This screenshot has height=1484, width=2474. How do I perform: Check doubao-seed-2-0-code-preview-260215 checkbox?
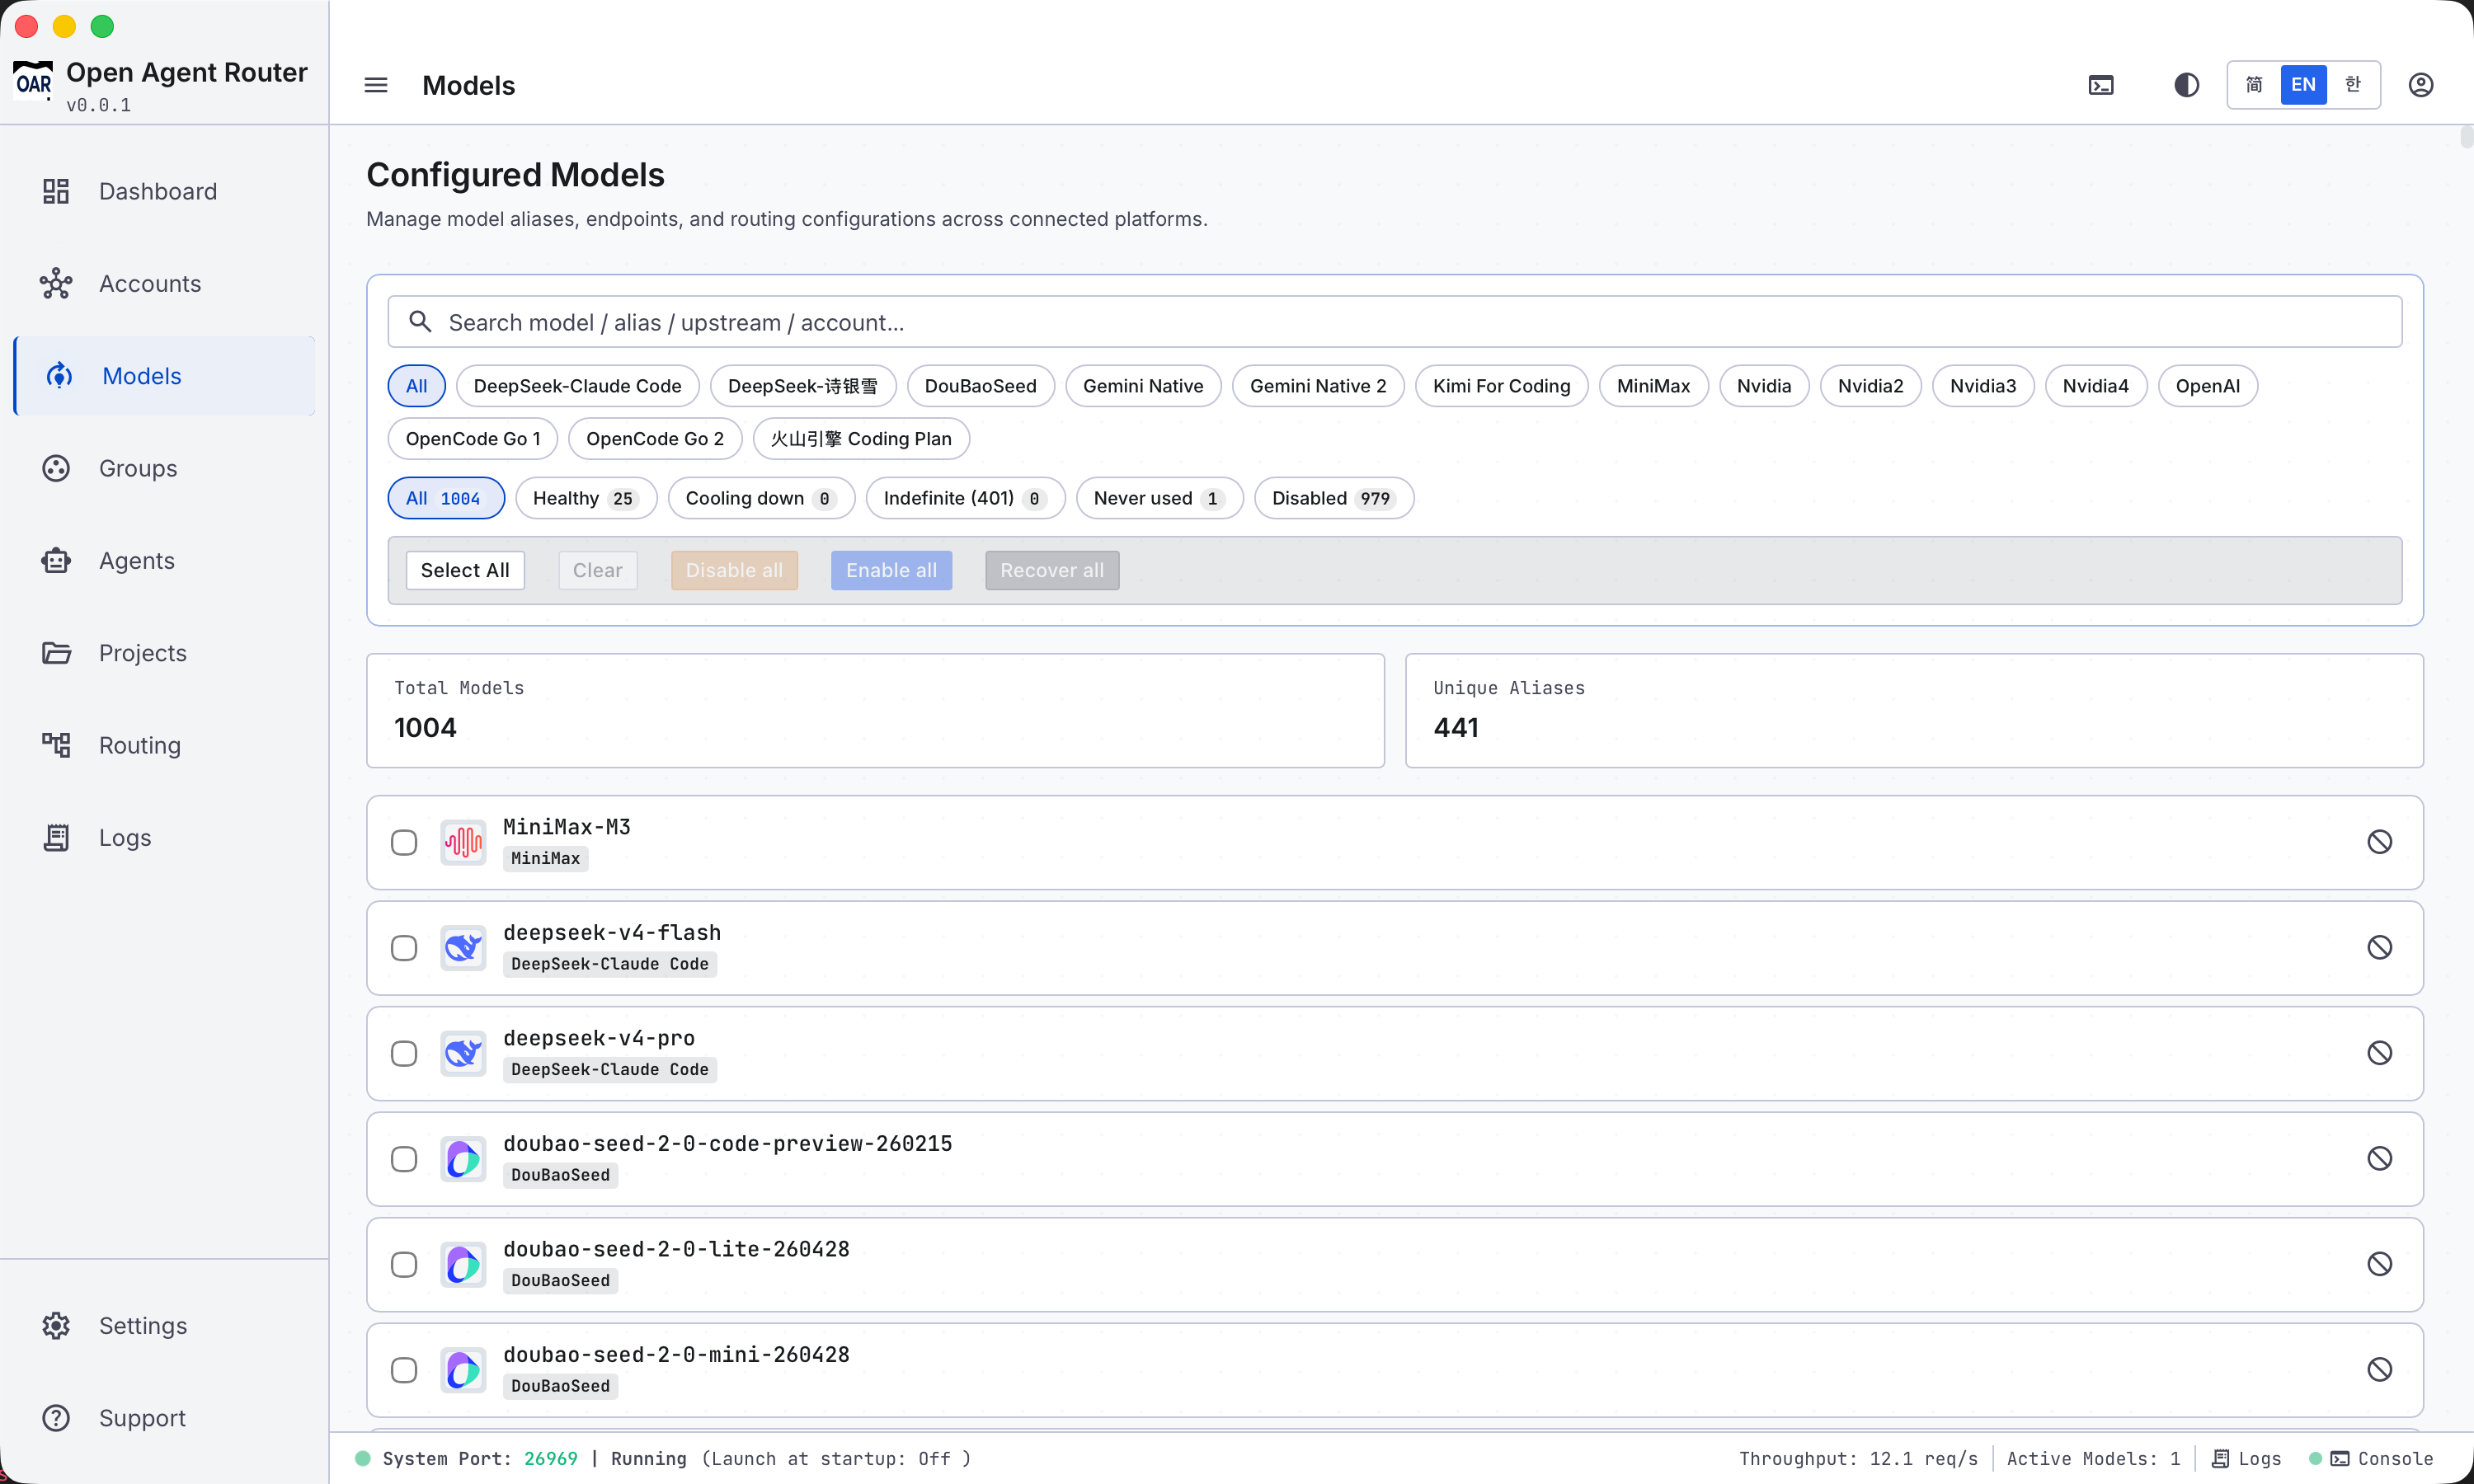[404, 1159]
